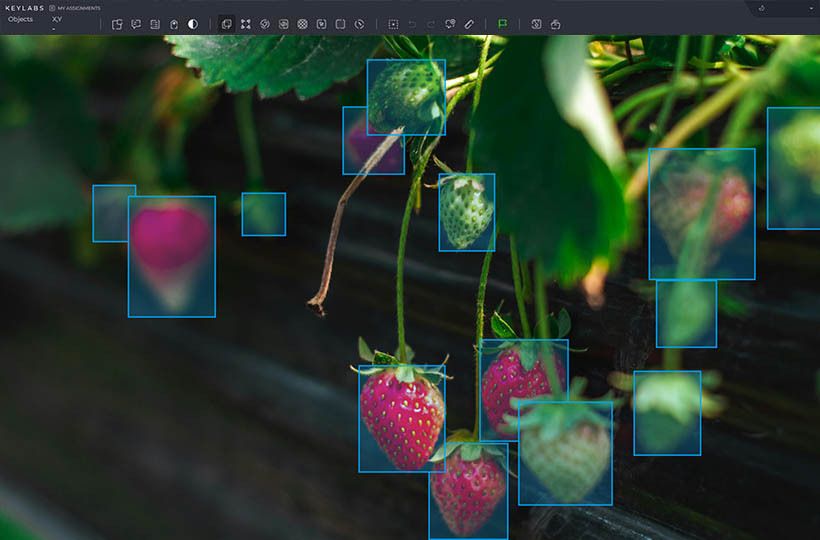Open the MY ASSIGNMENTS link
This screenshot has height=540, width=820.
(79, 8)
